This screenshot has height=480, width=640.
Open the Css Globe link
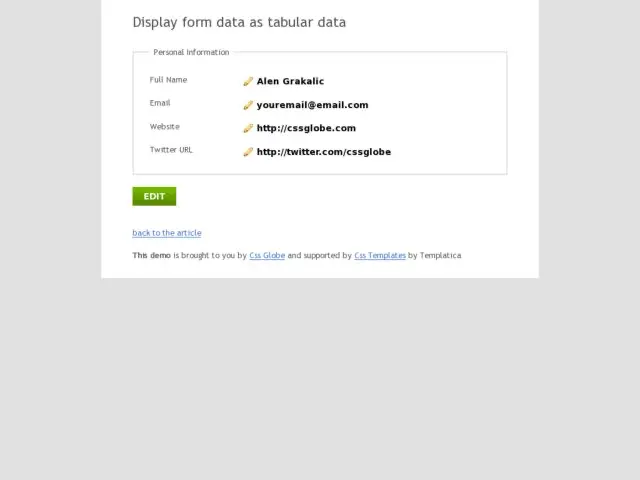pos(267,256)
